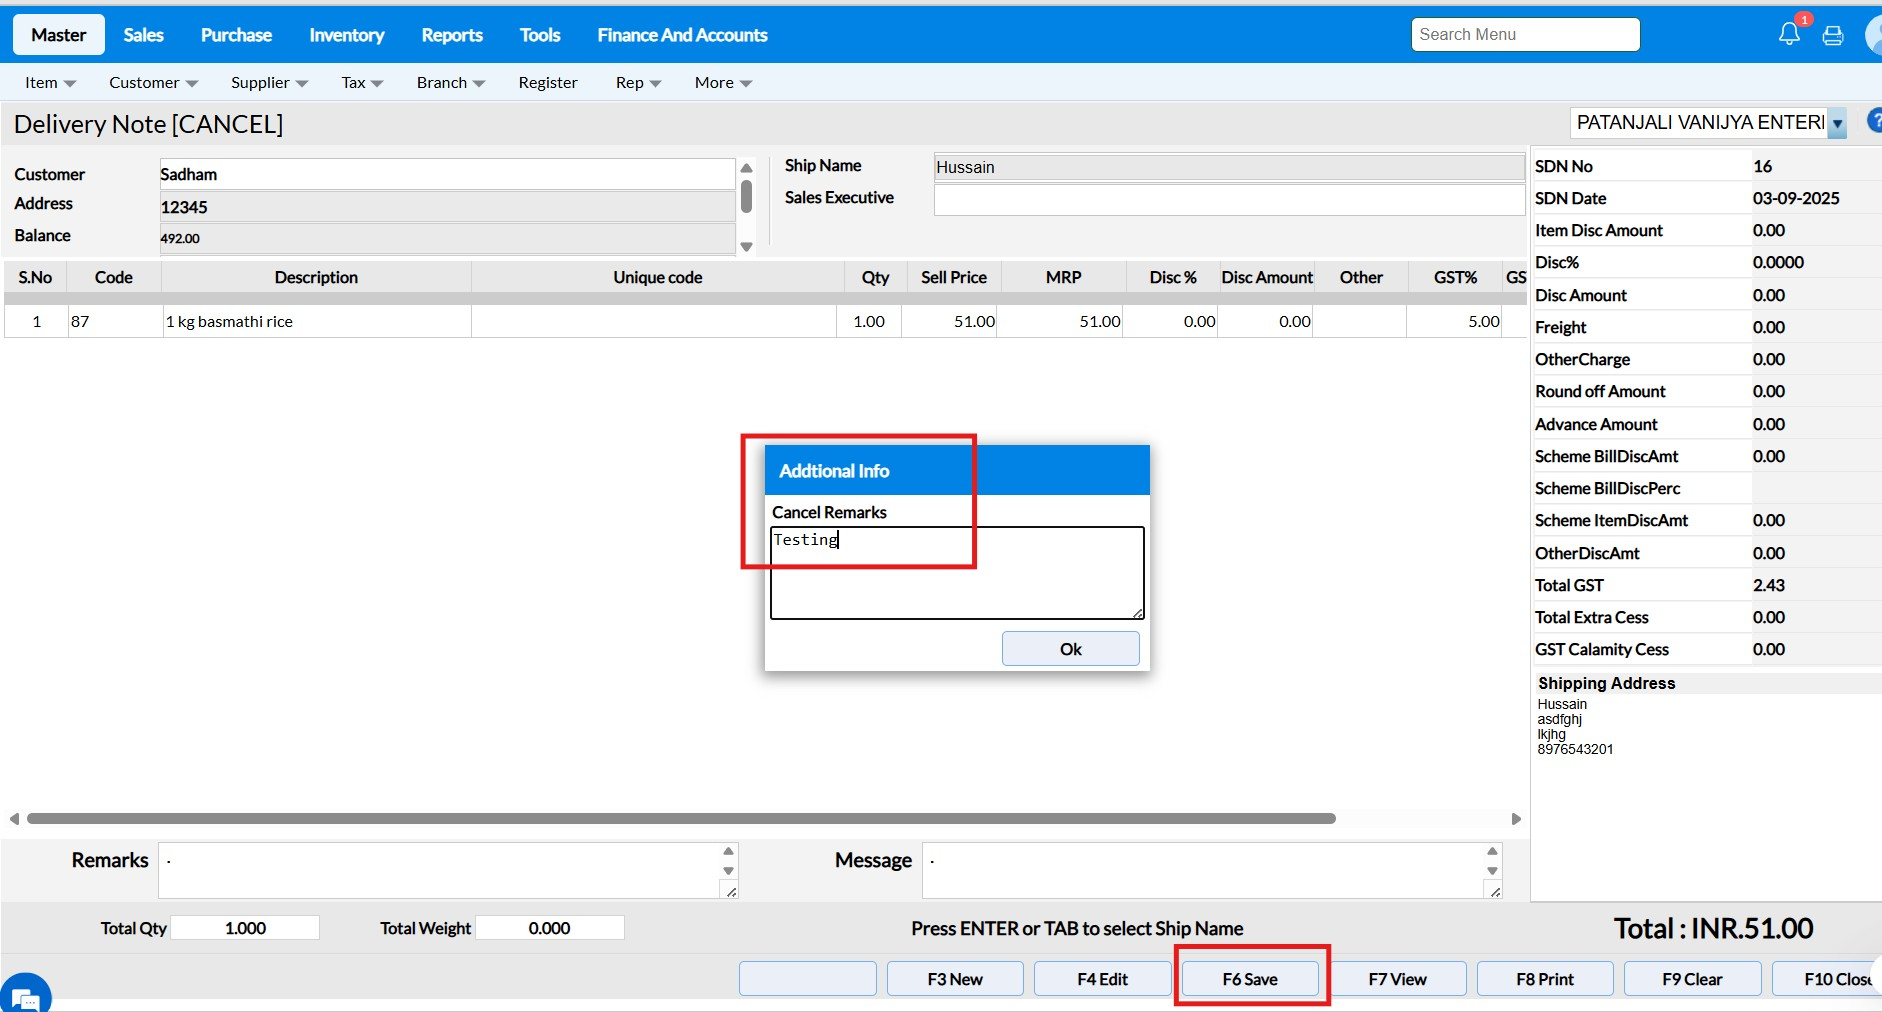
Task: Click the Ship Name field
Action: [x=1229, y=167]
